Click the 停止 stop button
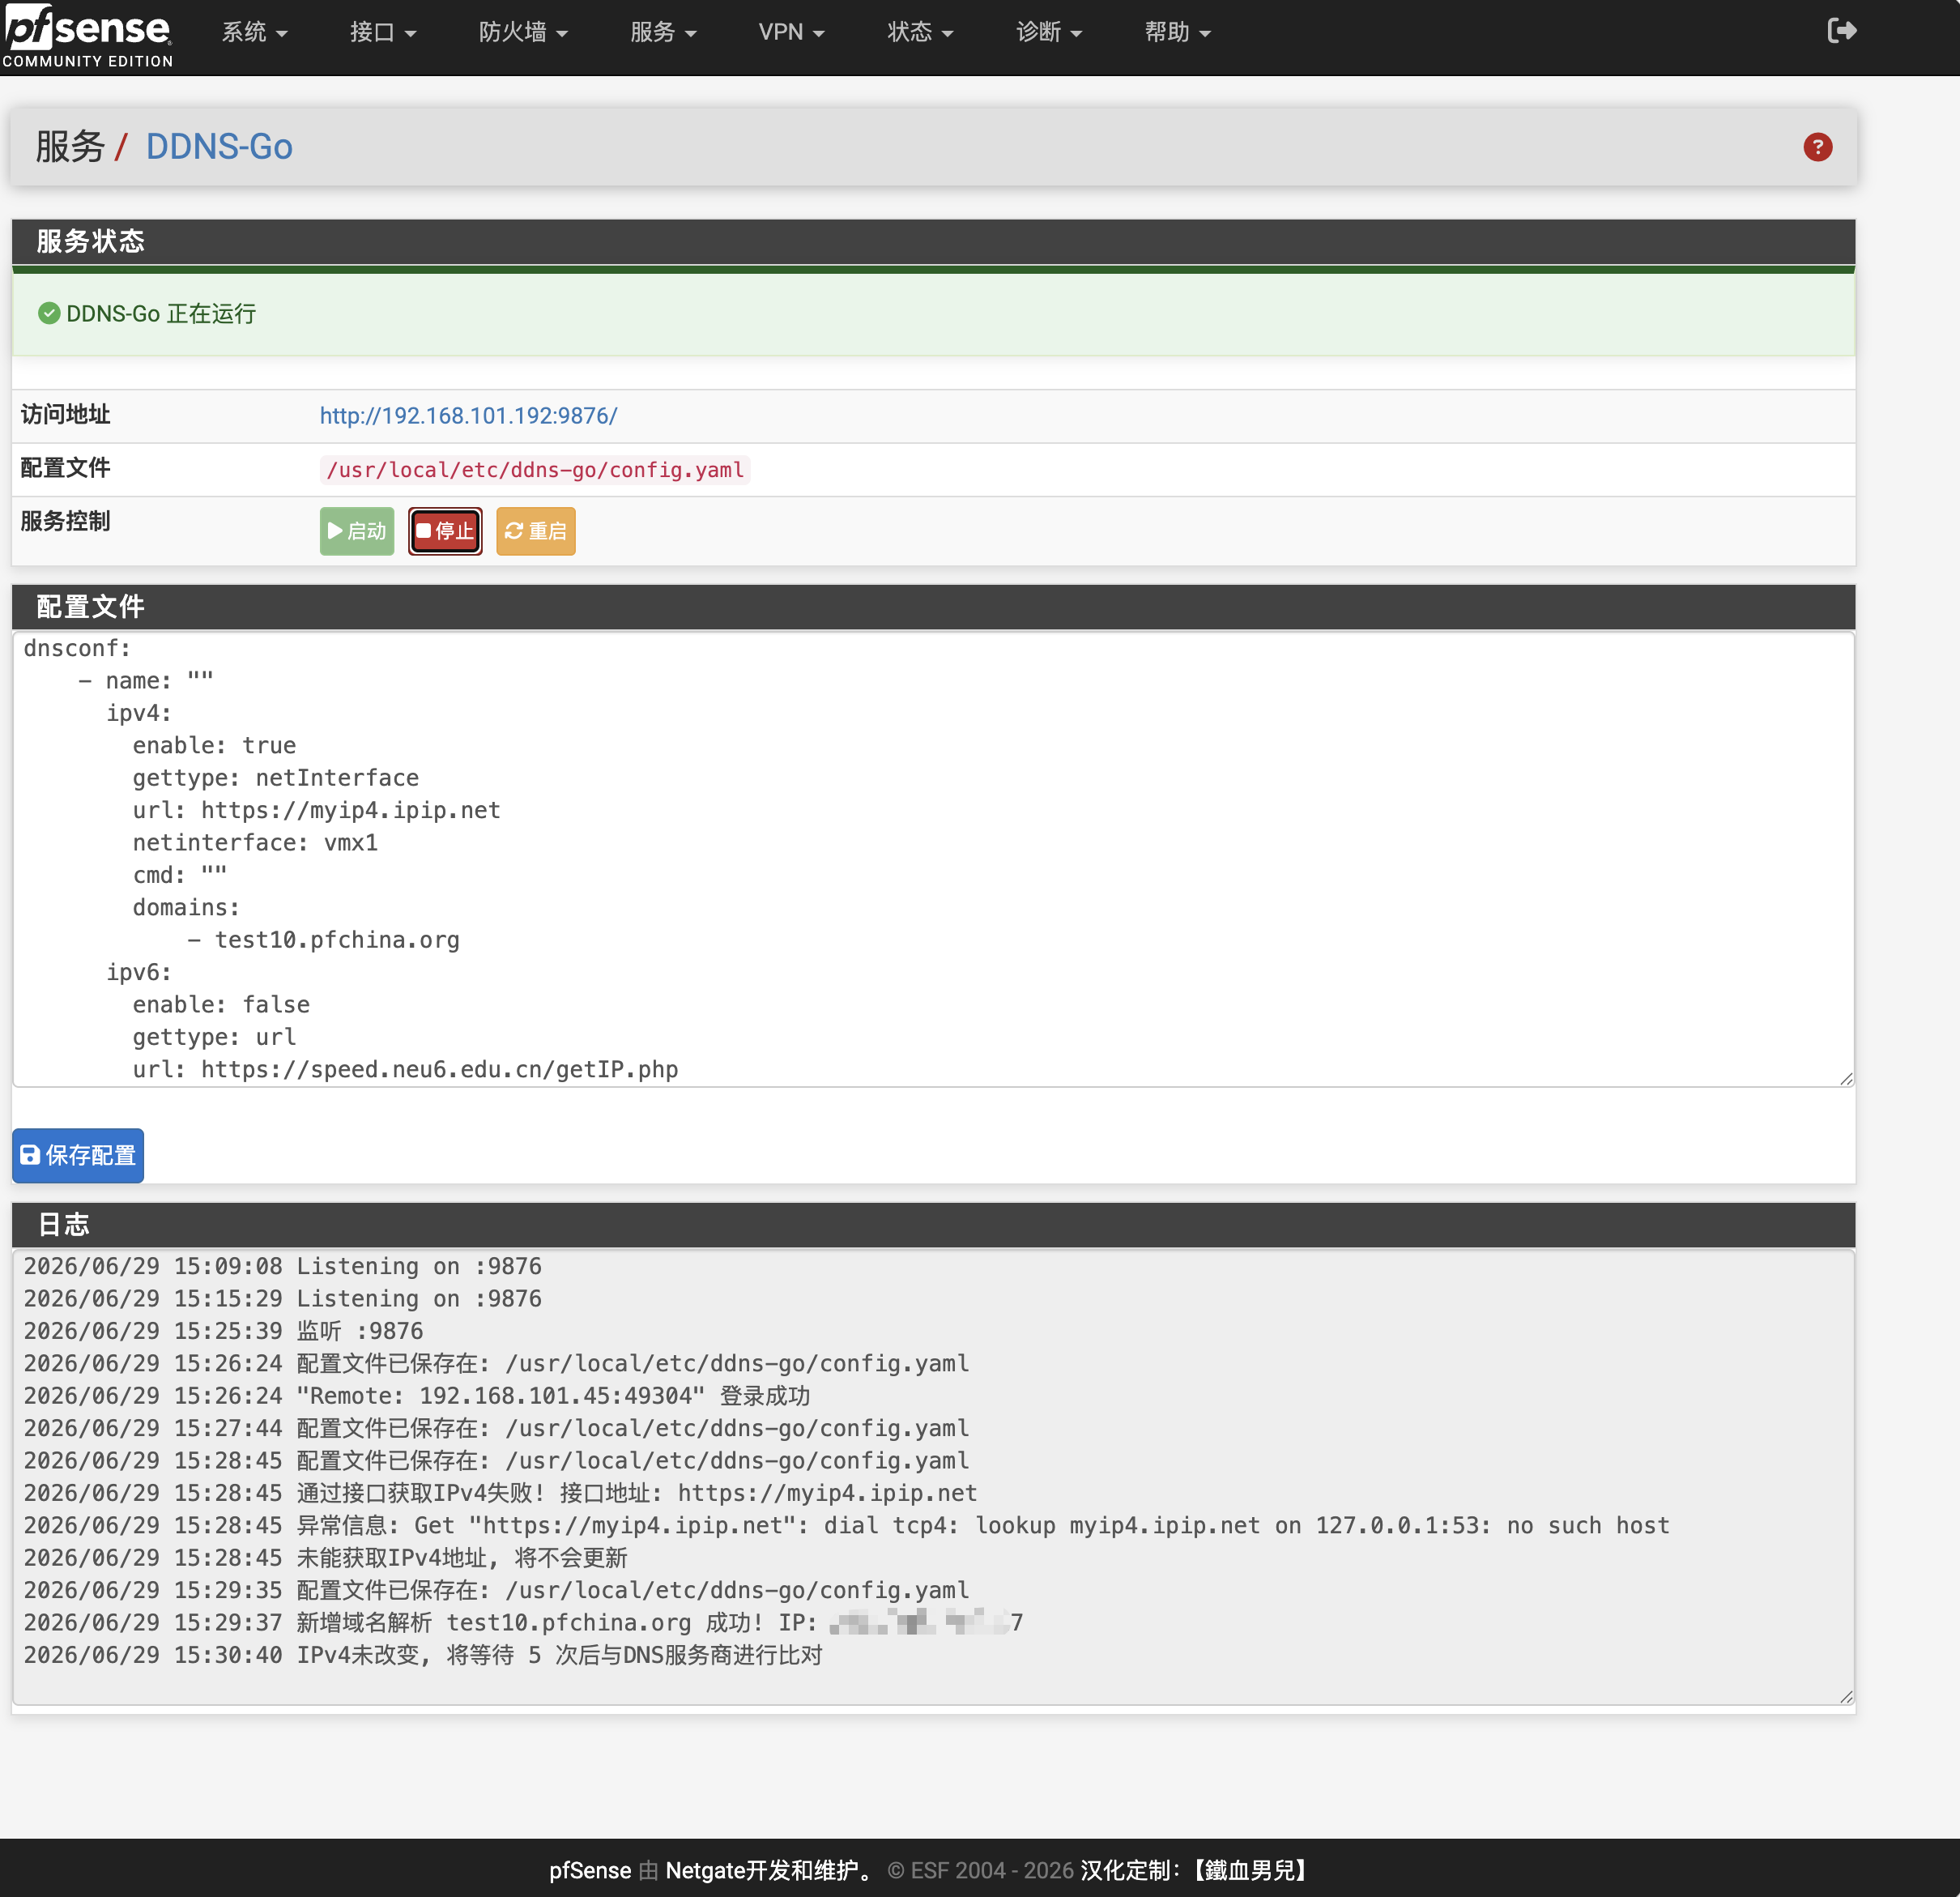1960x1897 pixels. coord(445,531)
